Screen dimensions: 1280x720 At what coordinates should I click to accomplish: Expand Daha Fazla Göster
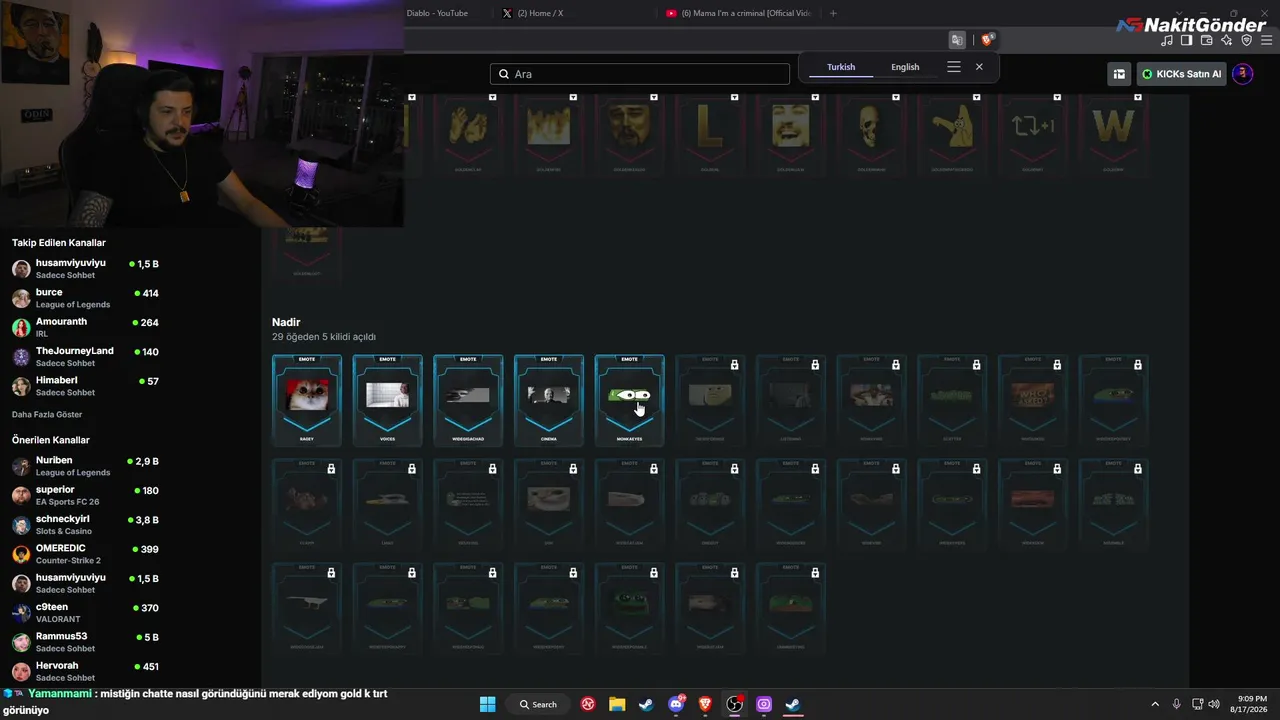pos(47,414)
